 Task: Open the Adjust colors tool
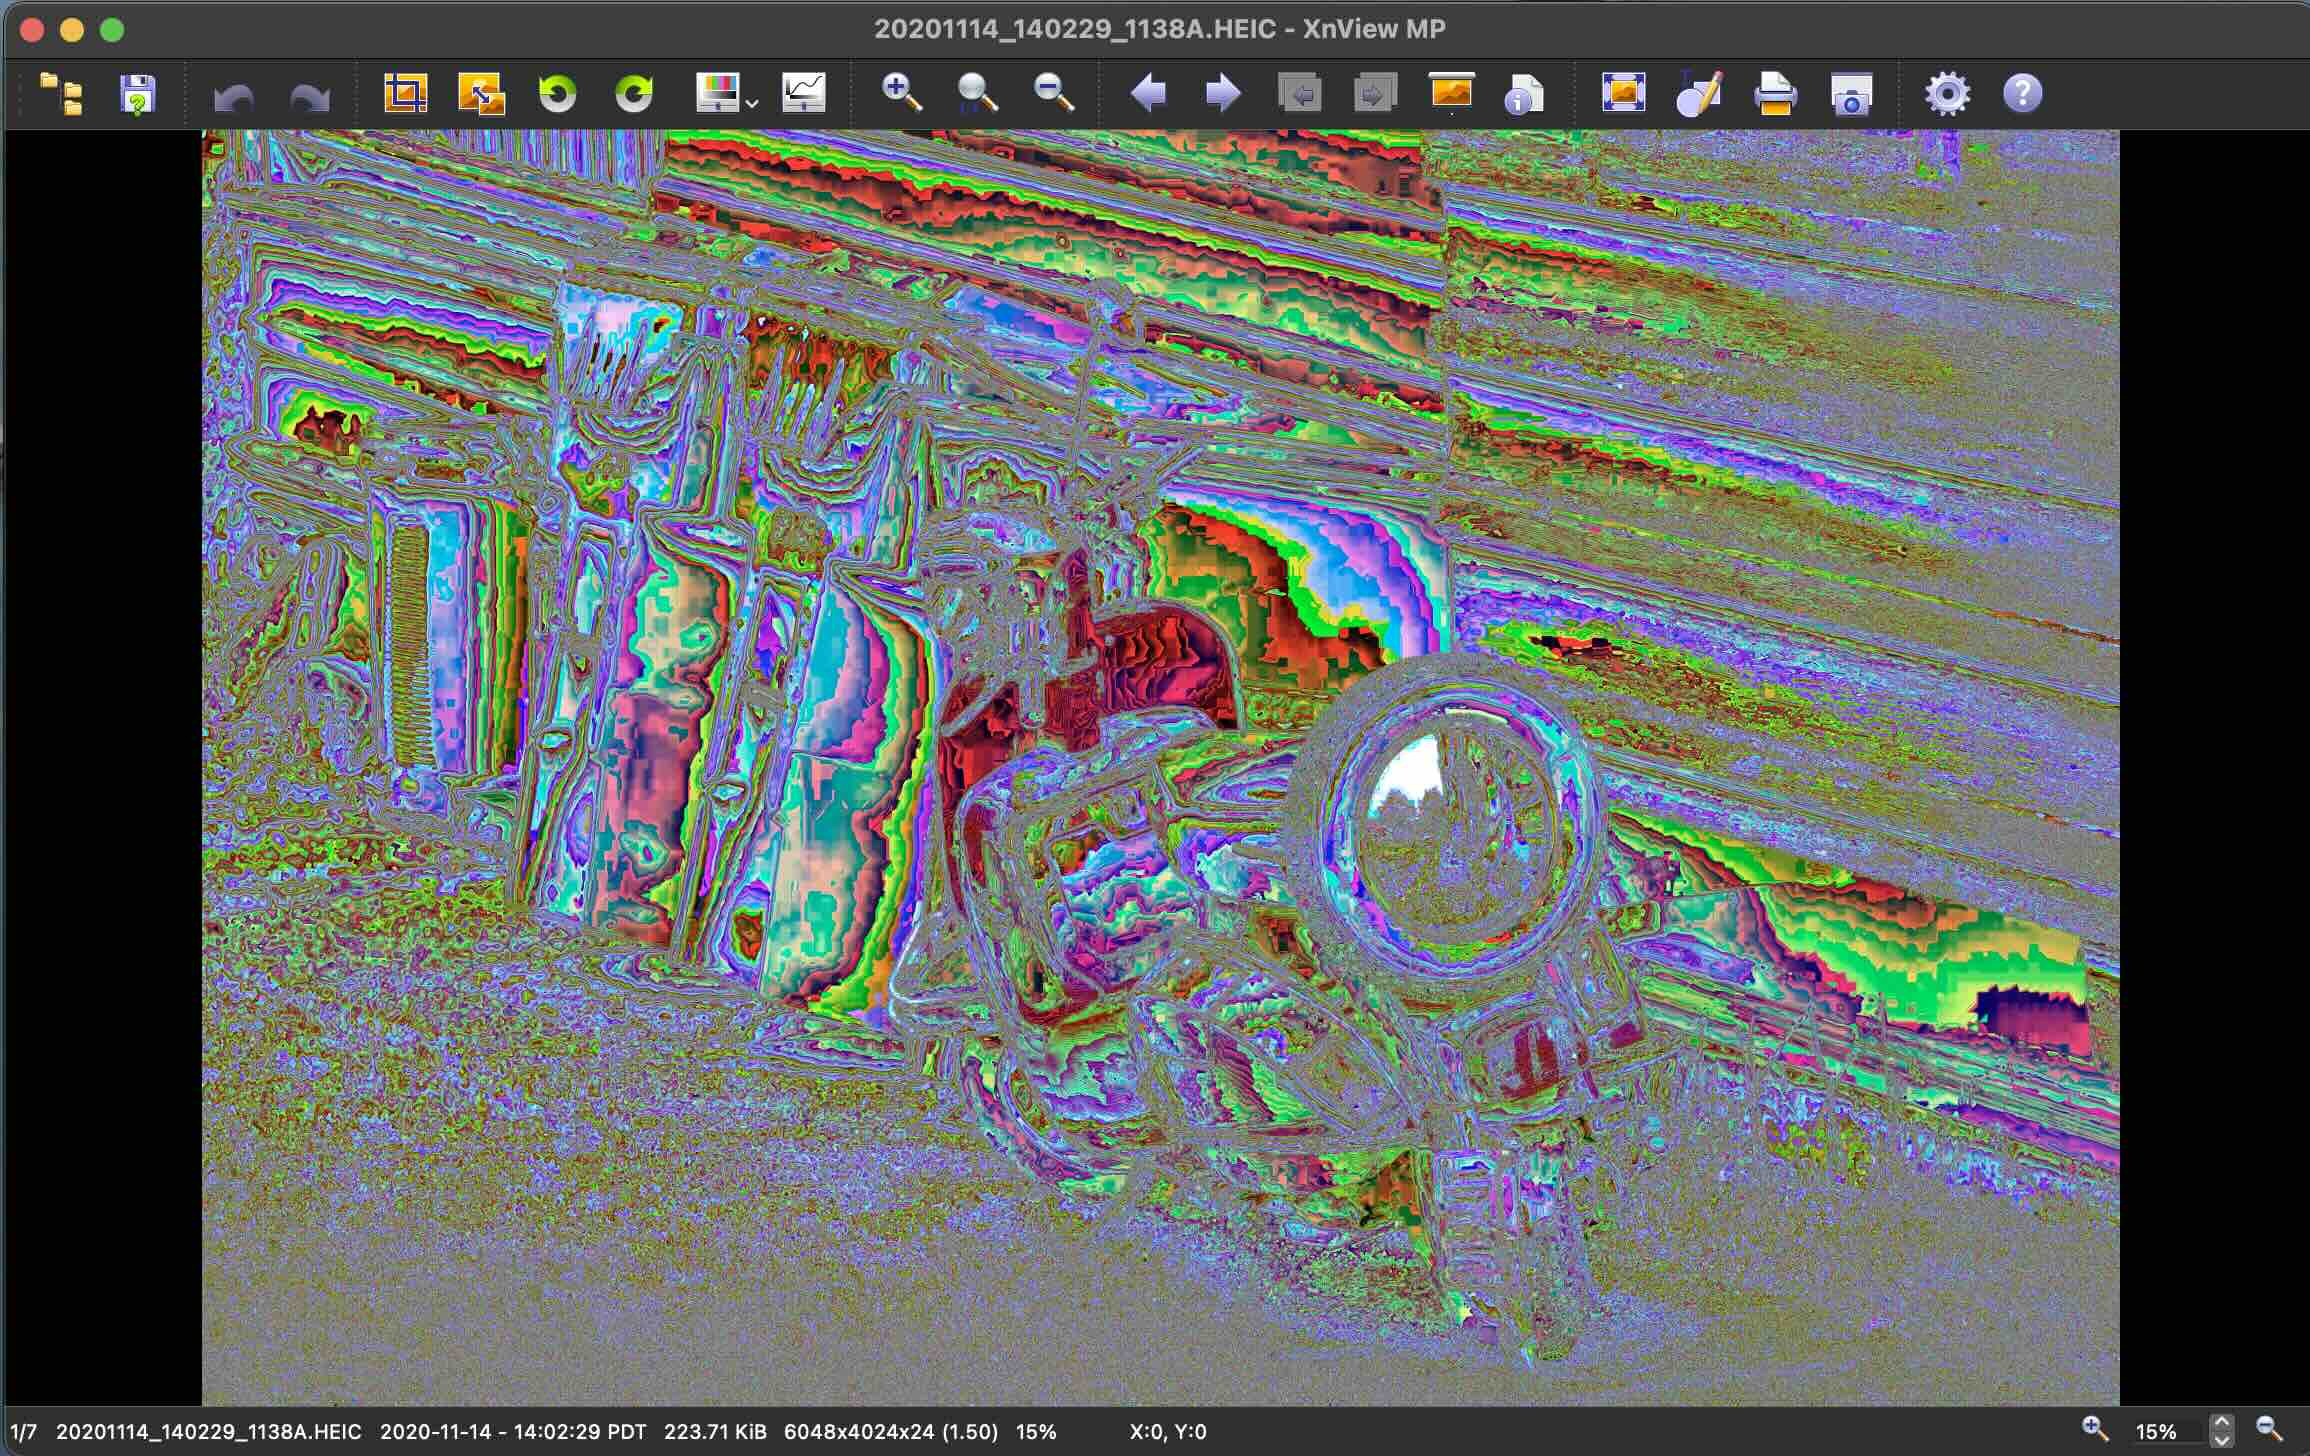[x=716, y=94]
